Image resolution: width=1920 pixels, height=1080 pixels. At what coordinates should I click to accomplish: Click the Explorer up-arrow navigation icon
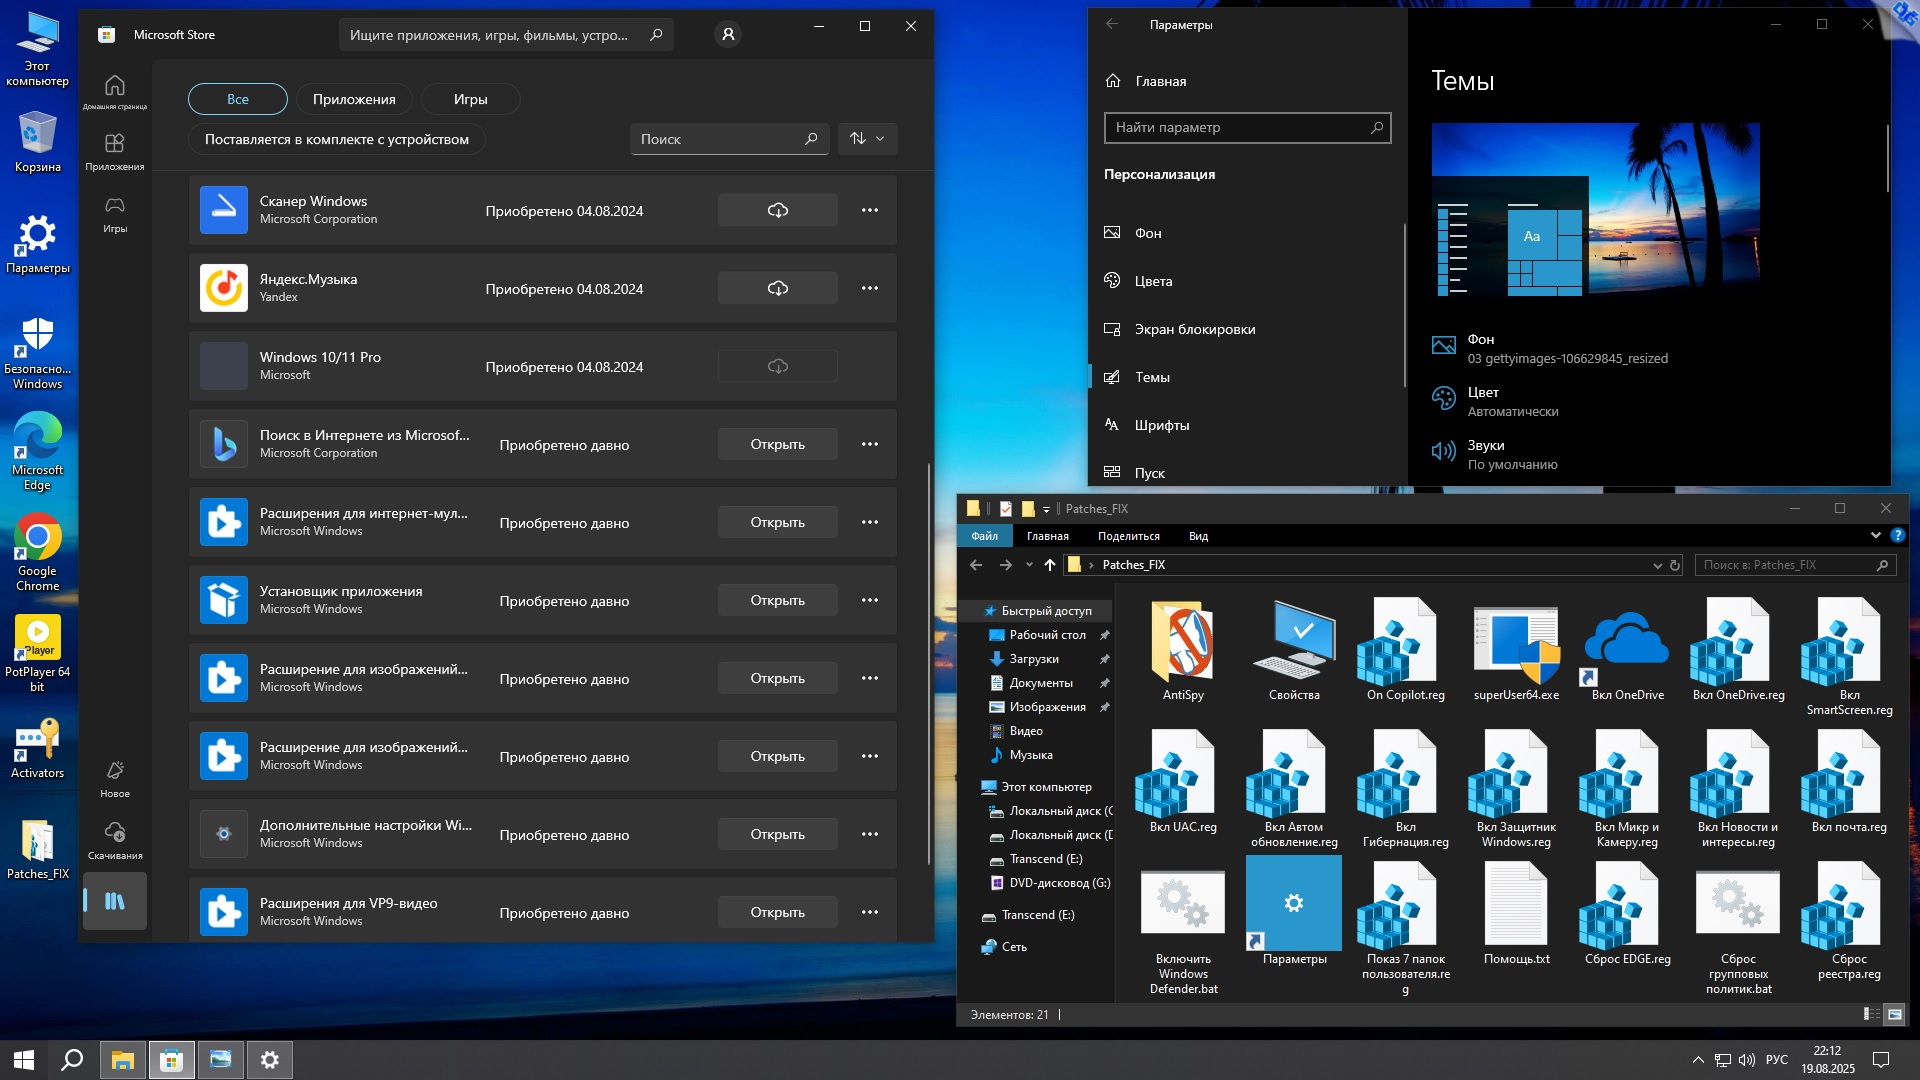pyautogui.click(x=1049, y=565)
